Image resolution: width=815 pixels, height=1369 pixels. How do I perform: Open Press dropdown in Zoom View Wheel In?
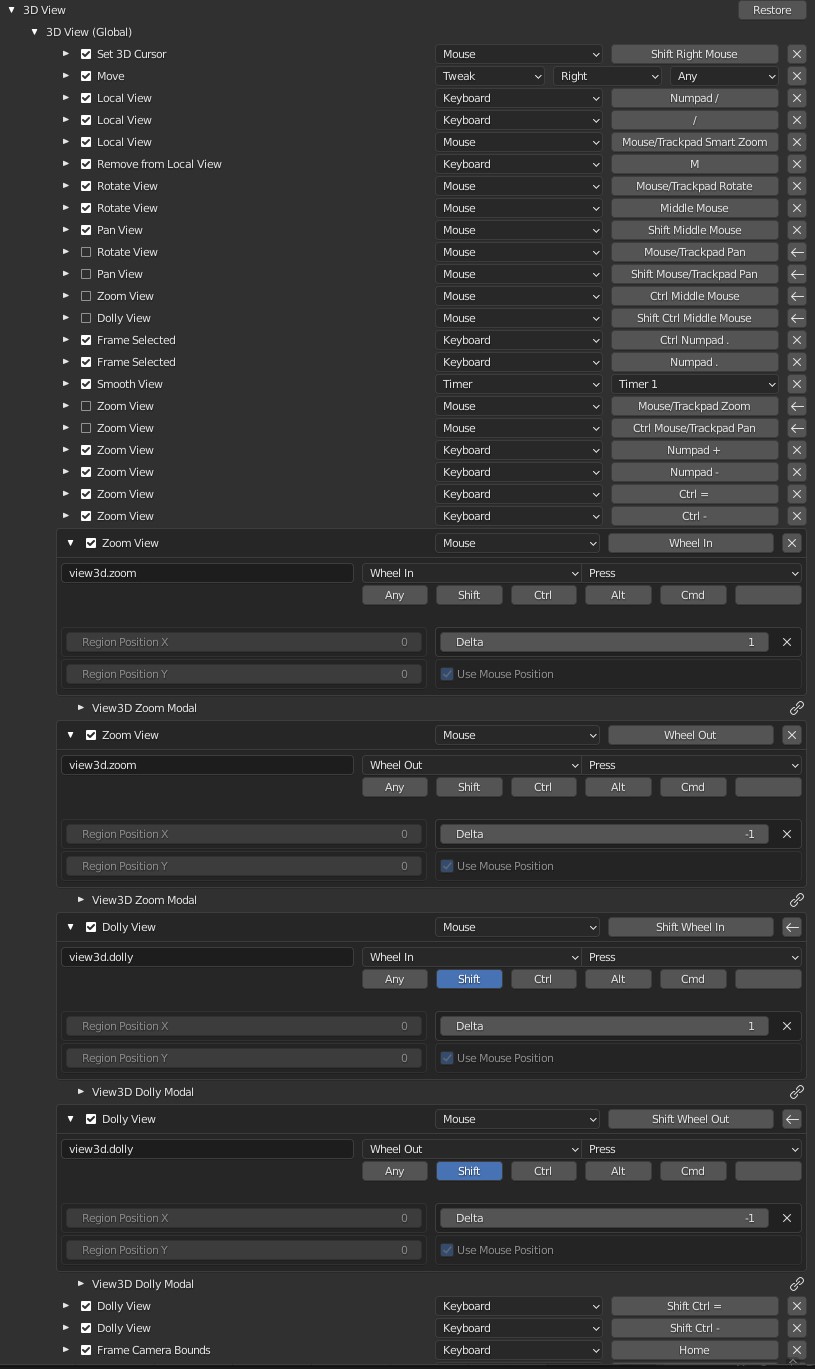(x=692, y=573)
